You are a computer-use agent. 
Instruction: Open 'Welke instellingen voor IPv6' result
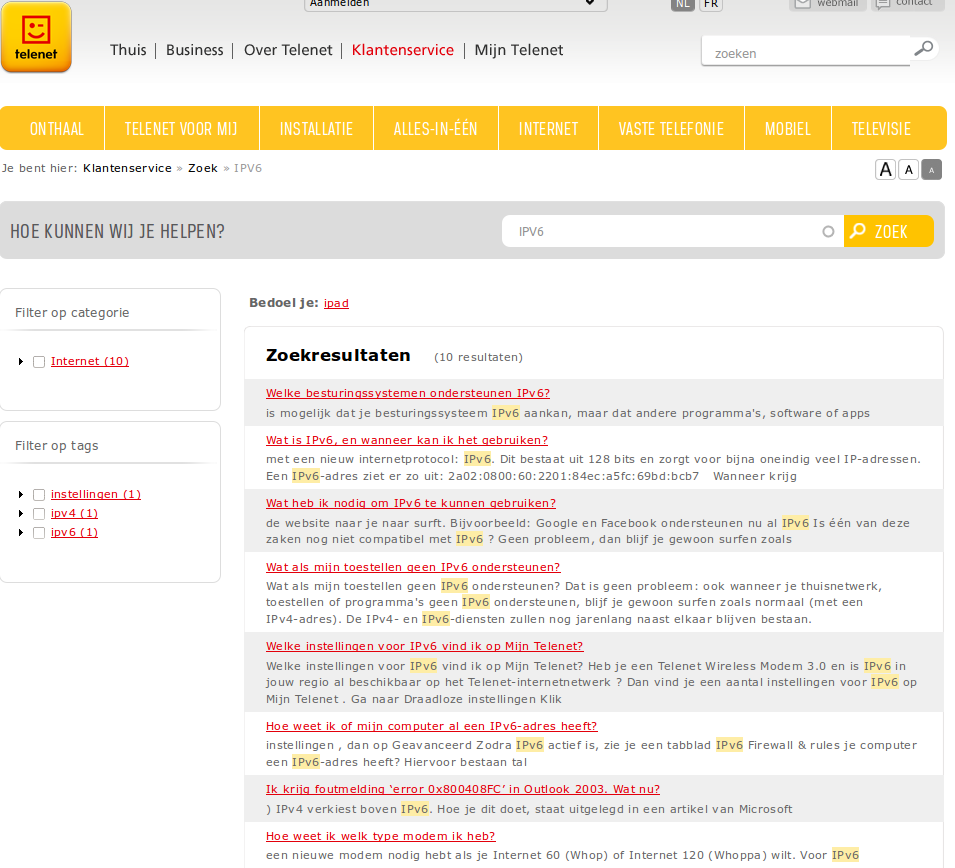click(x=425, y=646)
